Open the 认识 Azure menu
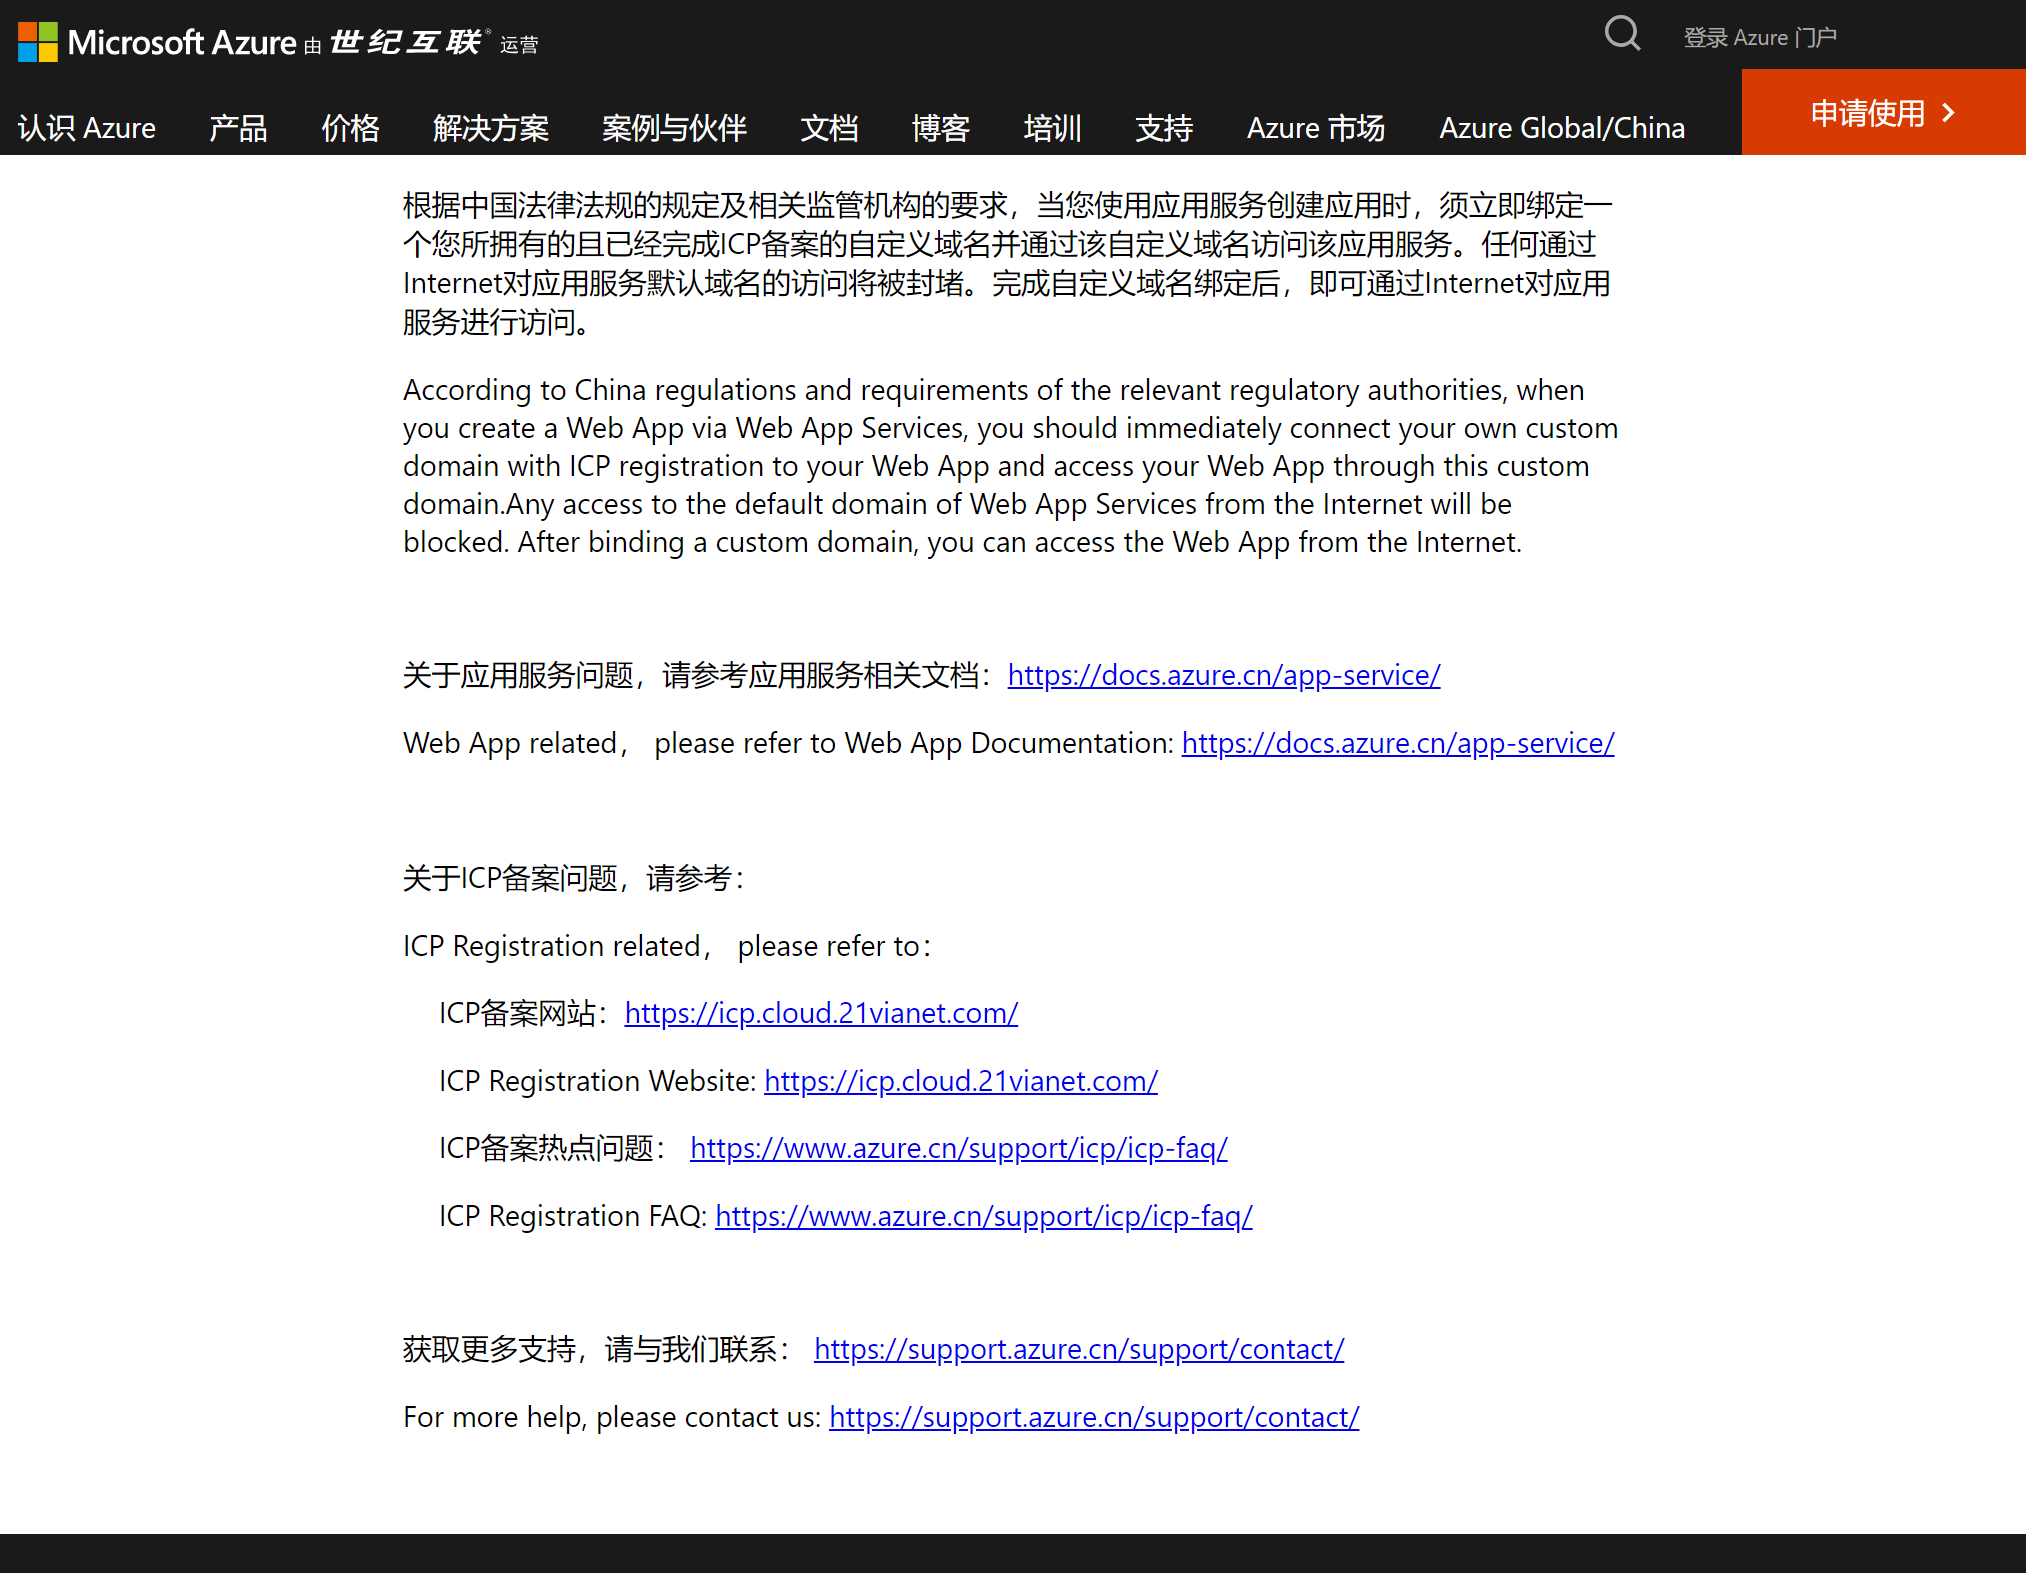The image size is (2026, 1573). click(87, 128)
